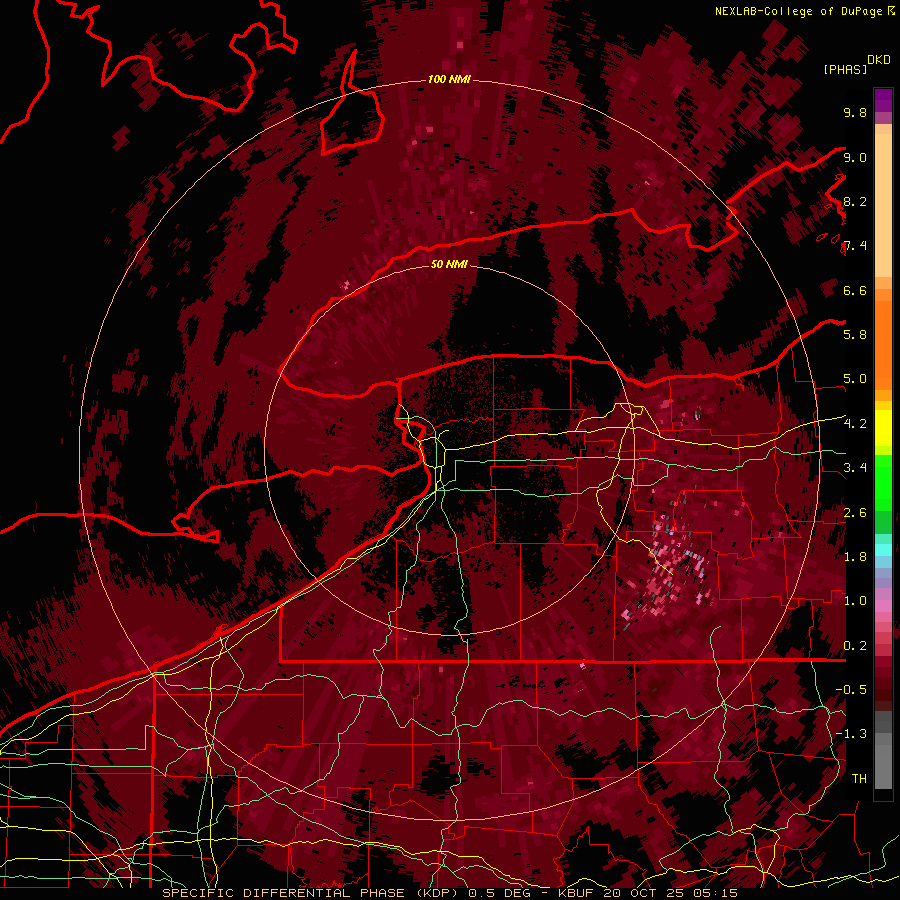
Task: Select the 1.0 scale label
Action: click(855, 601)
